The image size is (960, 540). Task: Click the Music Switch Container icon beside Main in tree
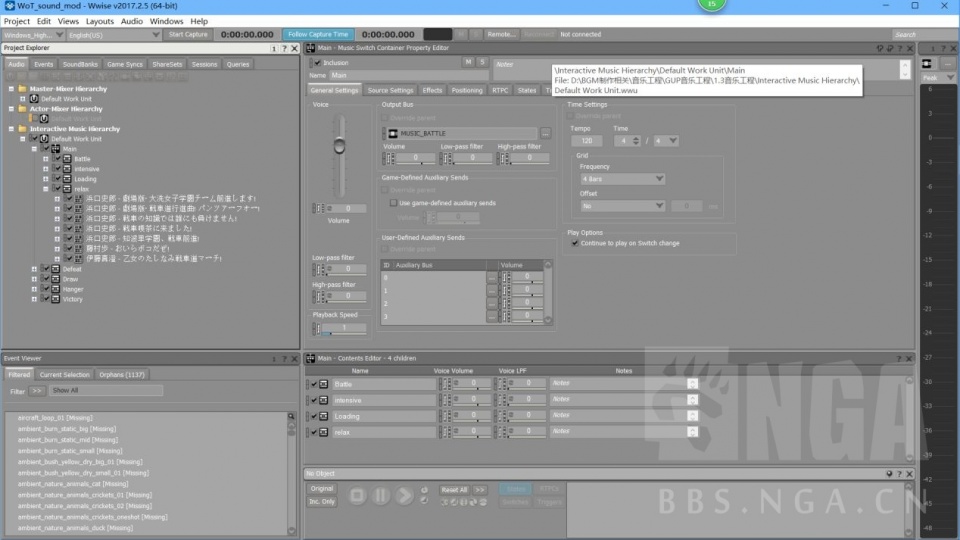coord(55,149)
